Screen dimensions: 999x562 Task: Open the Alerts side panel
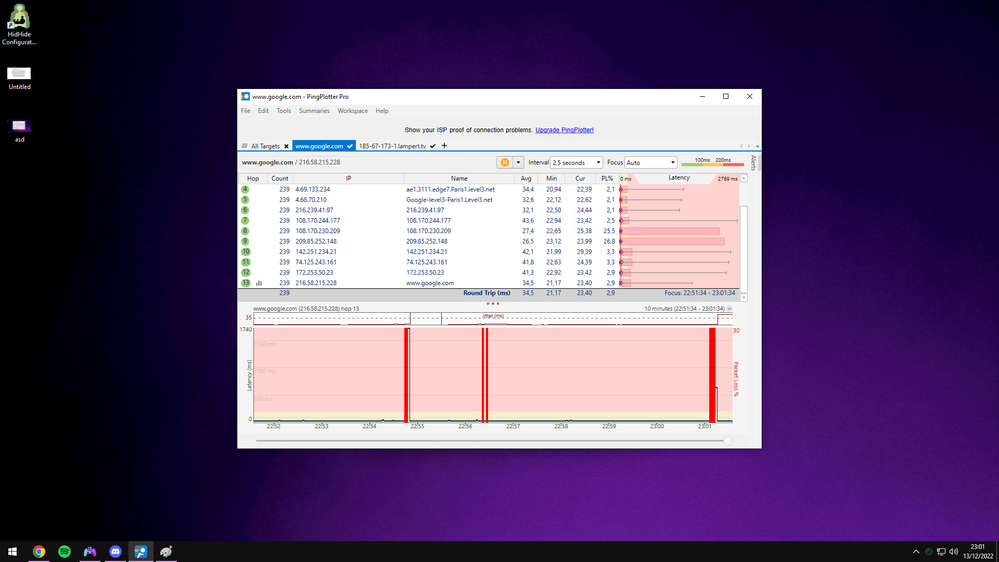tap(753, 162)
